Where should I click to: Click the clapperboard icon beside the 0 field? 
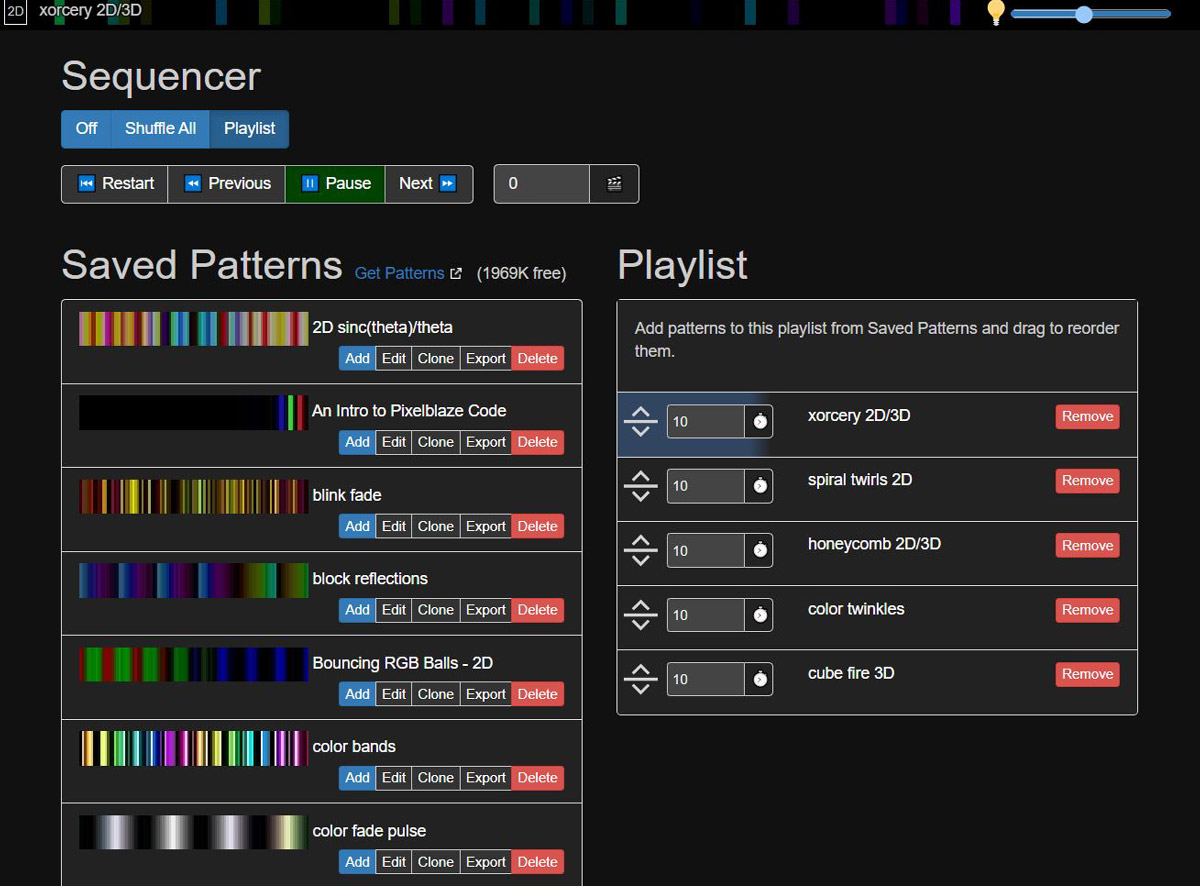(614, 184)
